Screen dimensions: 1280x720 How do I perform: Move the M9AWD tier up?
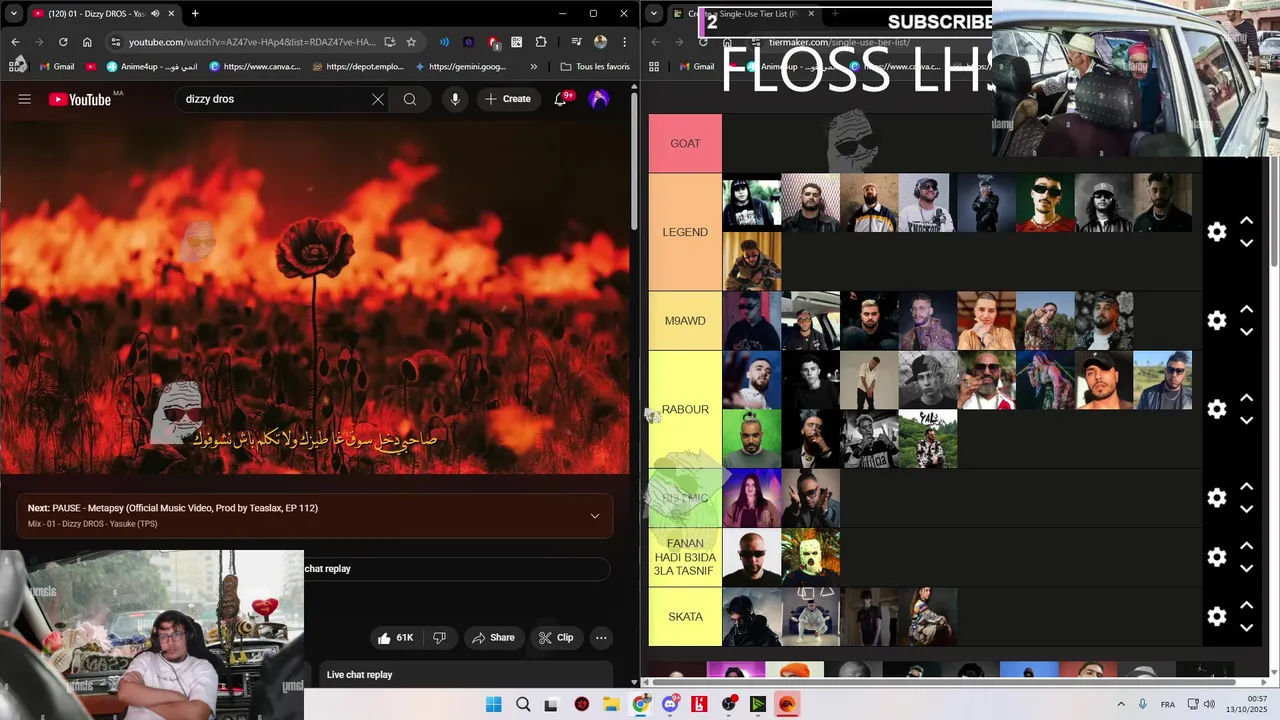(1247, 309)
